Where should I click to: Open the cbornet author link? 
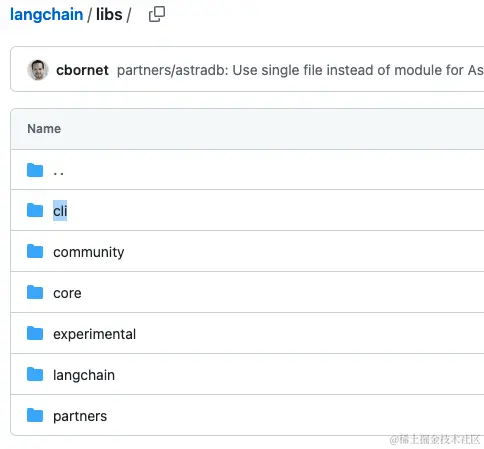[82, 70]
